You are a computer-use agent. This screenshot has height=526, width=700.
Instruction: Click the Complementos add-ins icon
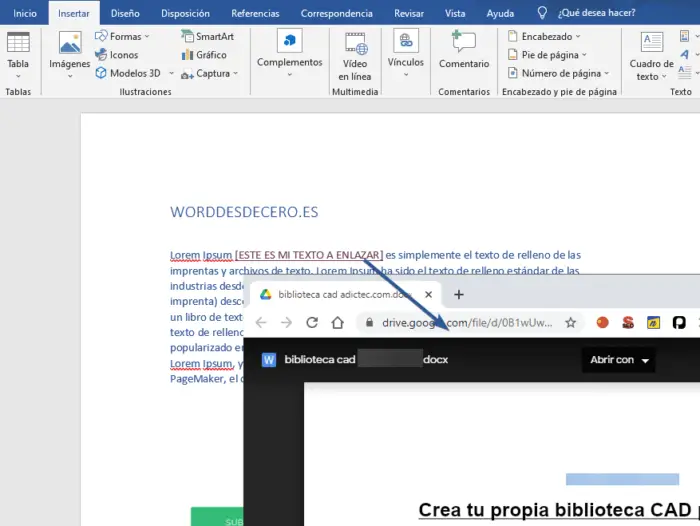290,41
